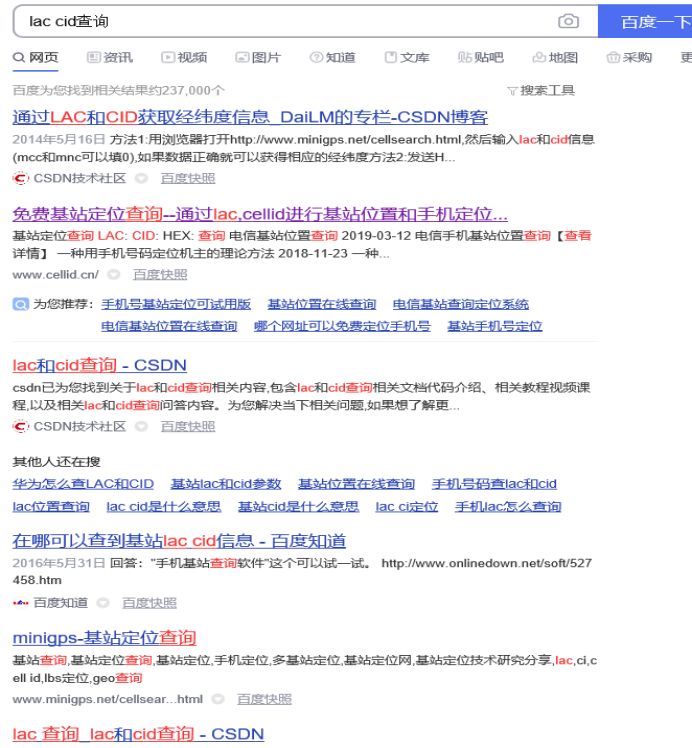
Task: Open suggestion 电信基站位置在线查询
Action: click(169, 326)
